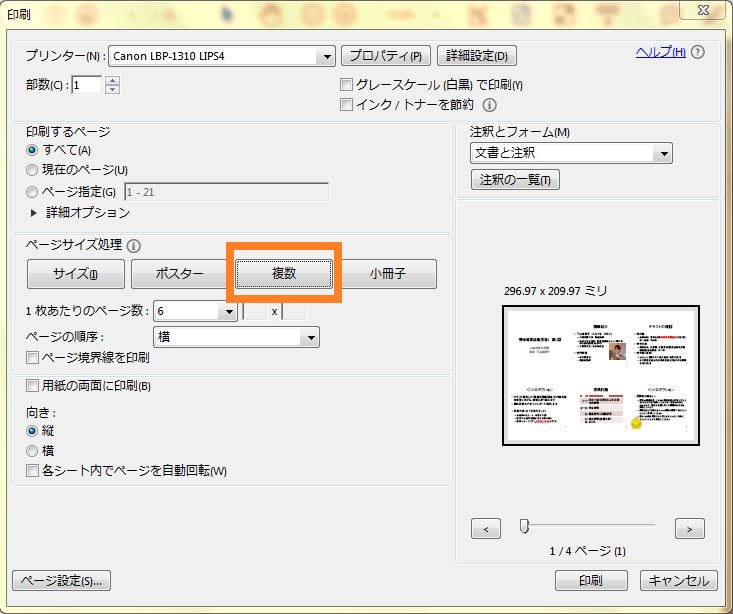Click the 印刷 button
Viewport: 733px width, 614px height.
coord(590,581)
